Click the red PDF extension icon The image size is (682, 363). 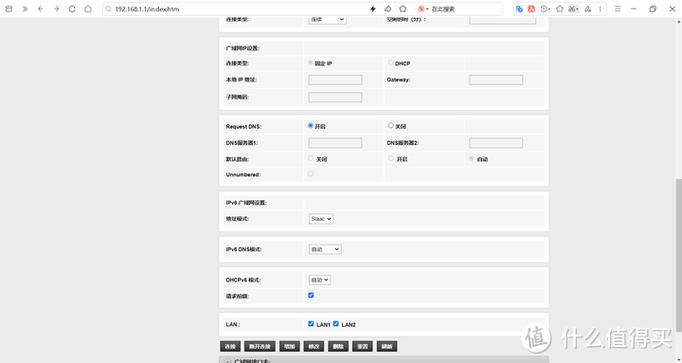click(x=531, y=9)
